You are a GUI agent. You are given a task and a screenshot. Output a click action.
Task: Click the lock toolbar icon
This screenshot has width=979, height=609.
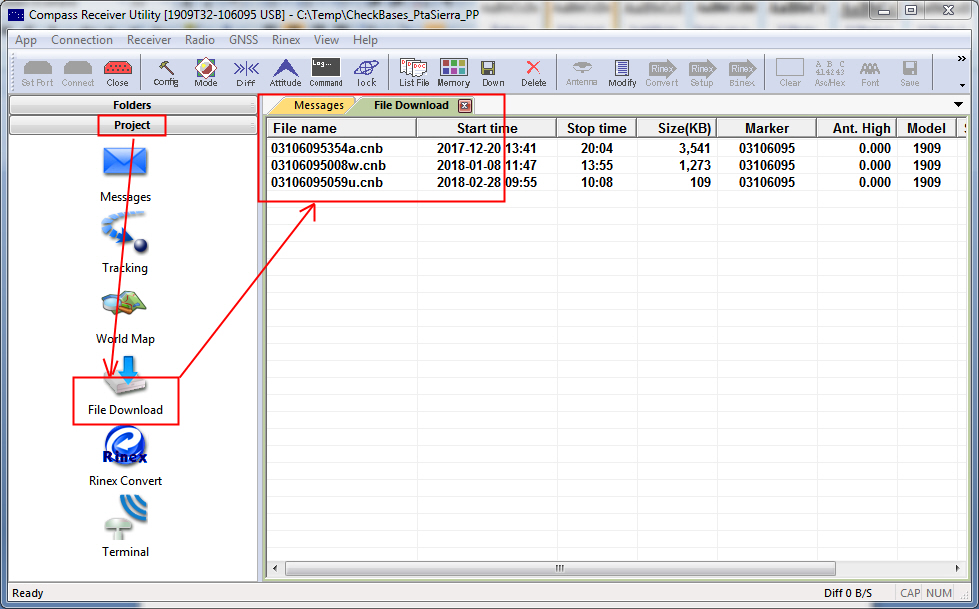(367, 73)
